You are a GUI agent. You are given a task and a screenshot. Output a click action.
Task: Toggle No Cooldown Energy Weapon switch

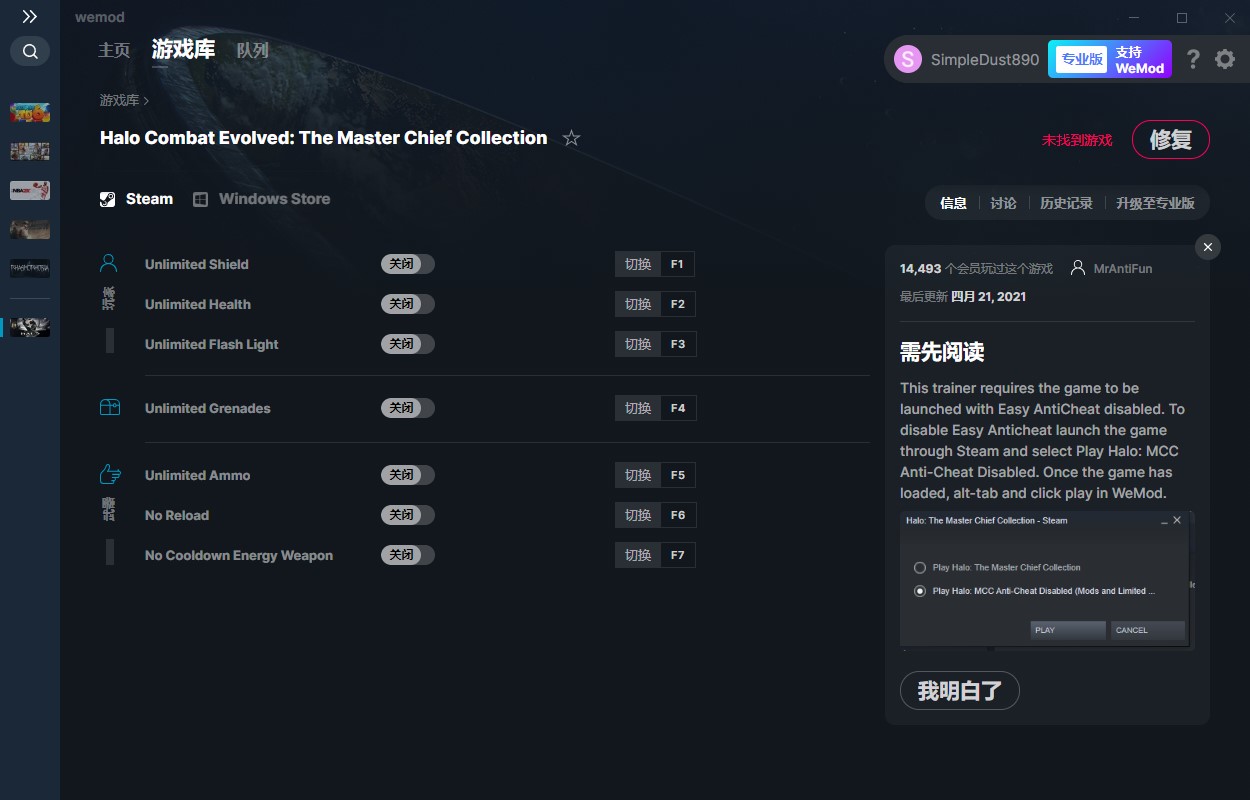coord(407,555)
